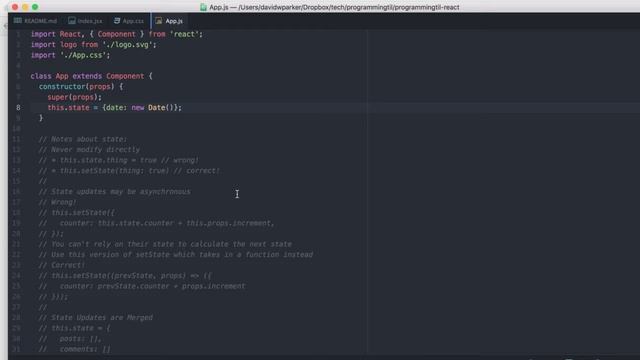Click "counter: prevState.counter + props.increment" comment

pos(153,286)
